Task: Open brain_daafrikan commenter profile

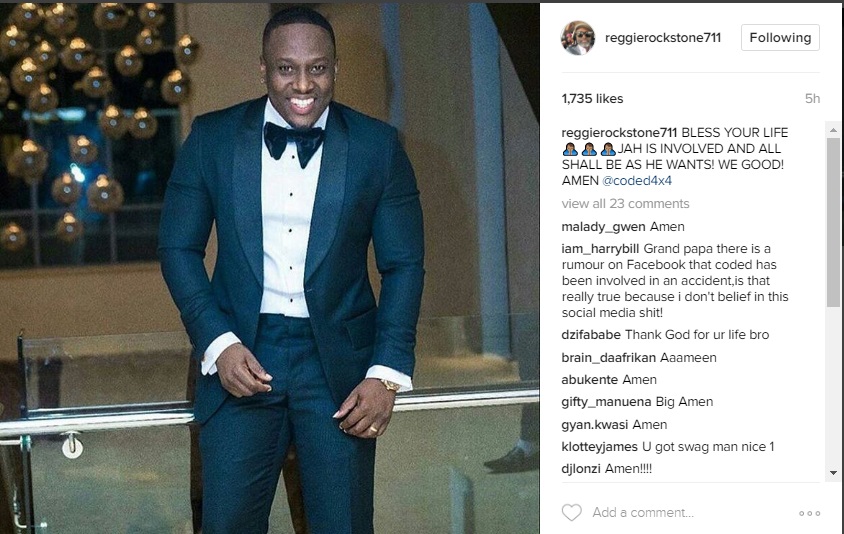Action: pos(608,358)
